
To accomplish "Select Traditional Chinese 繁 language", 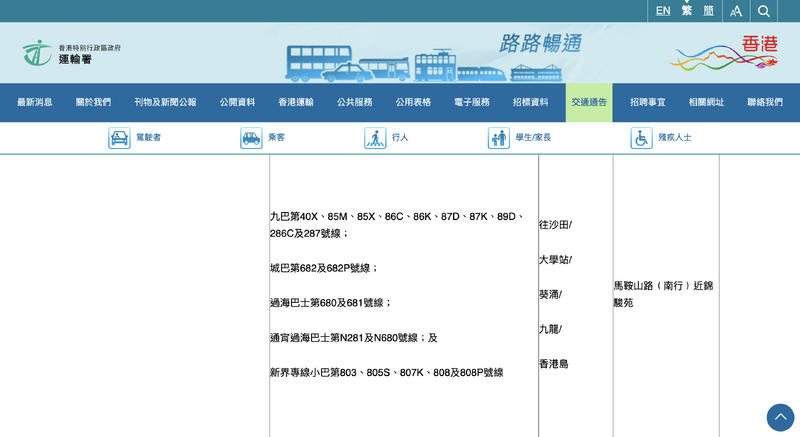I will coord(687,11).
